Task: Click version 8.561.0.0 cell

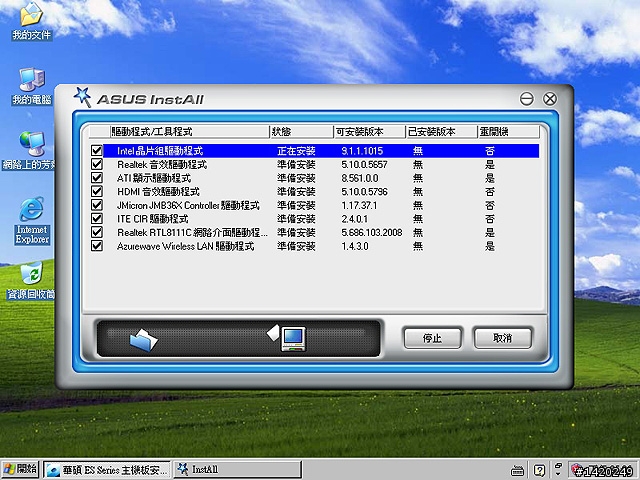Action: point(360,178)
